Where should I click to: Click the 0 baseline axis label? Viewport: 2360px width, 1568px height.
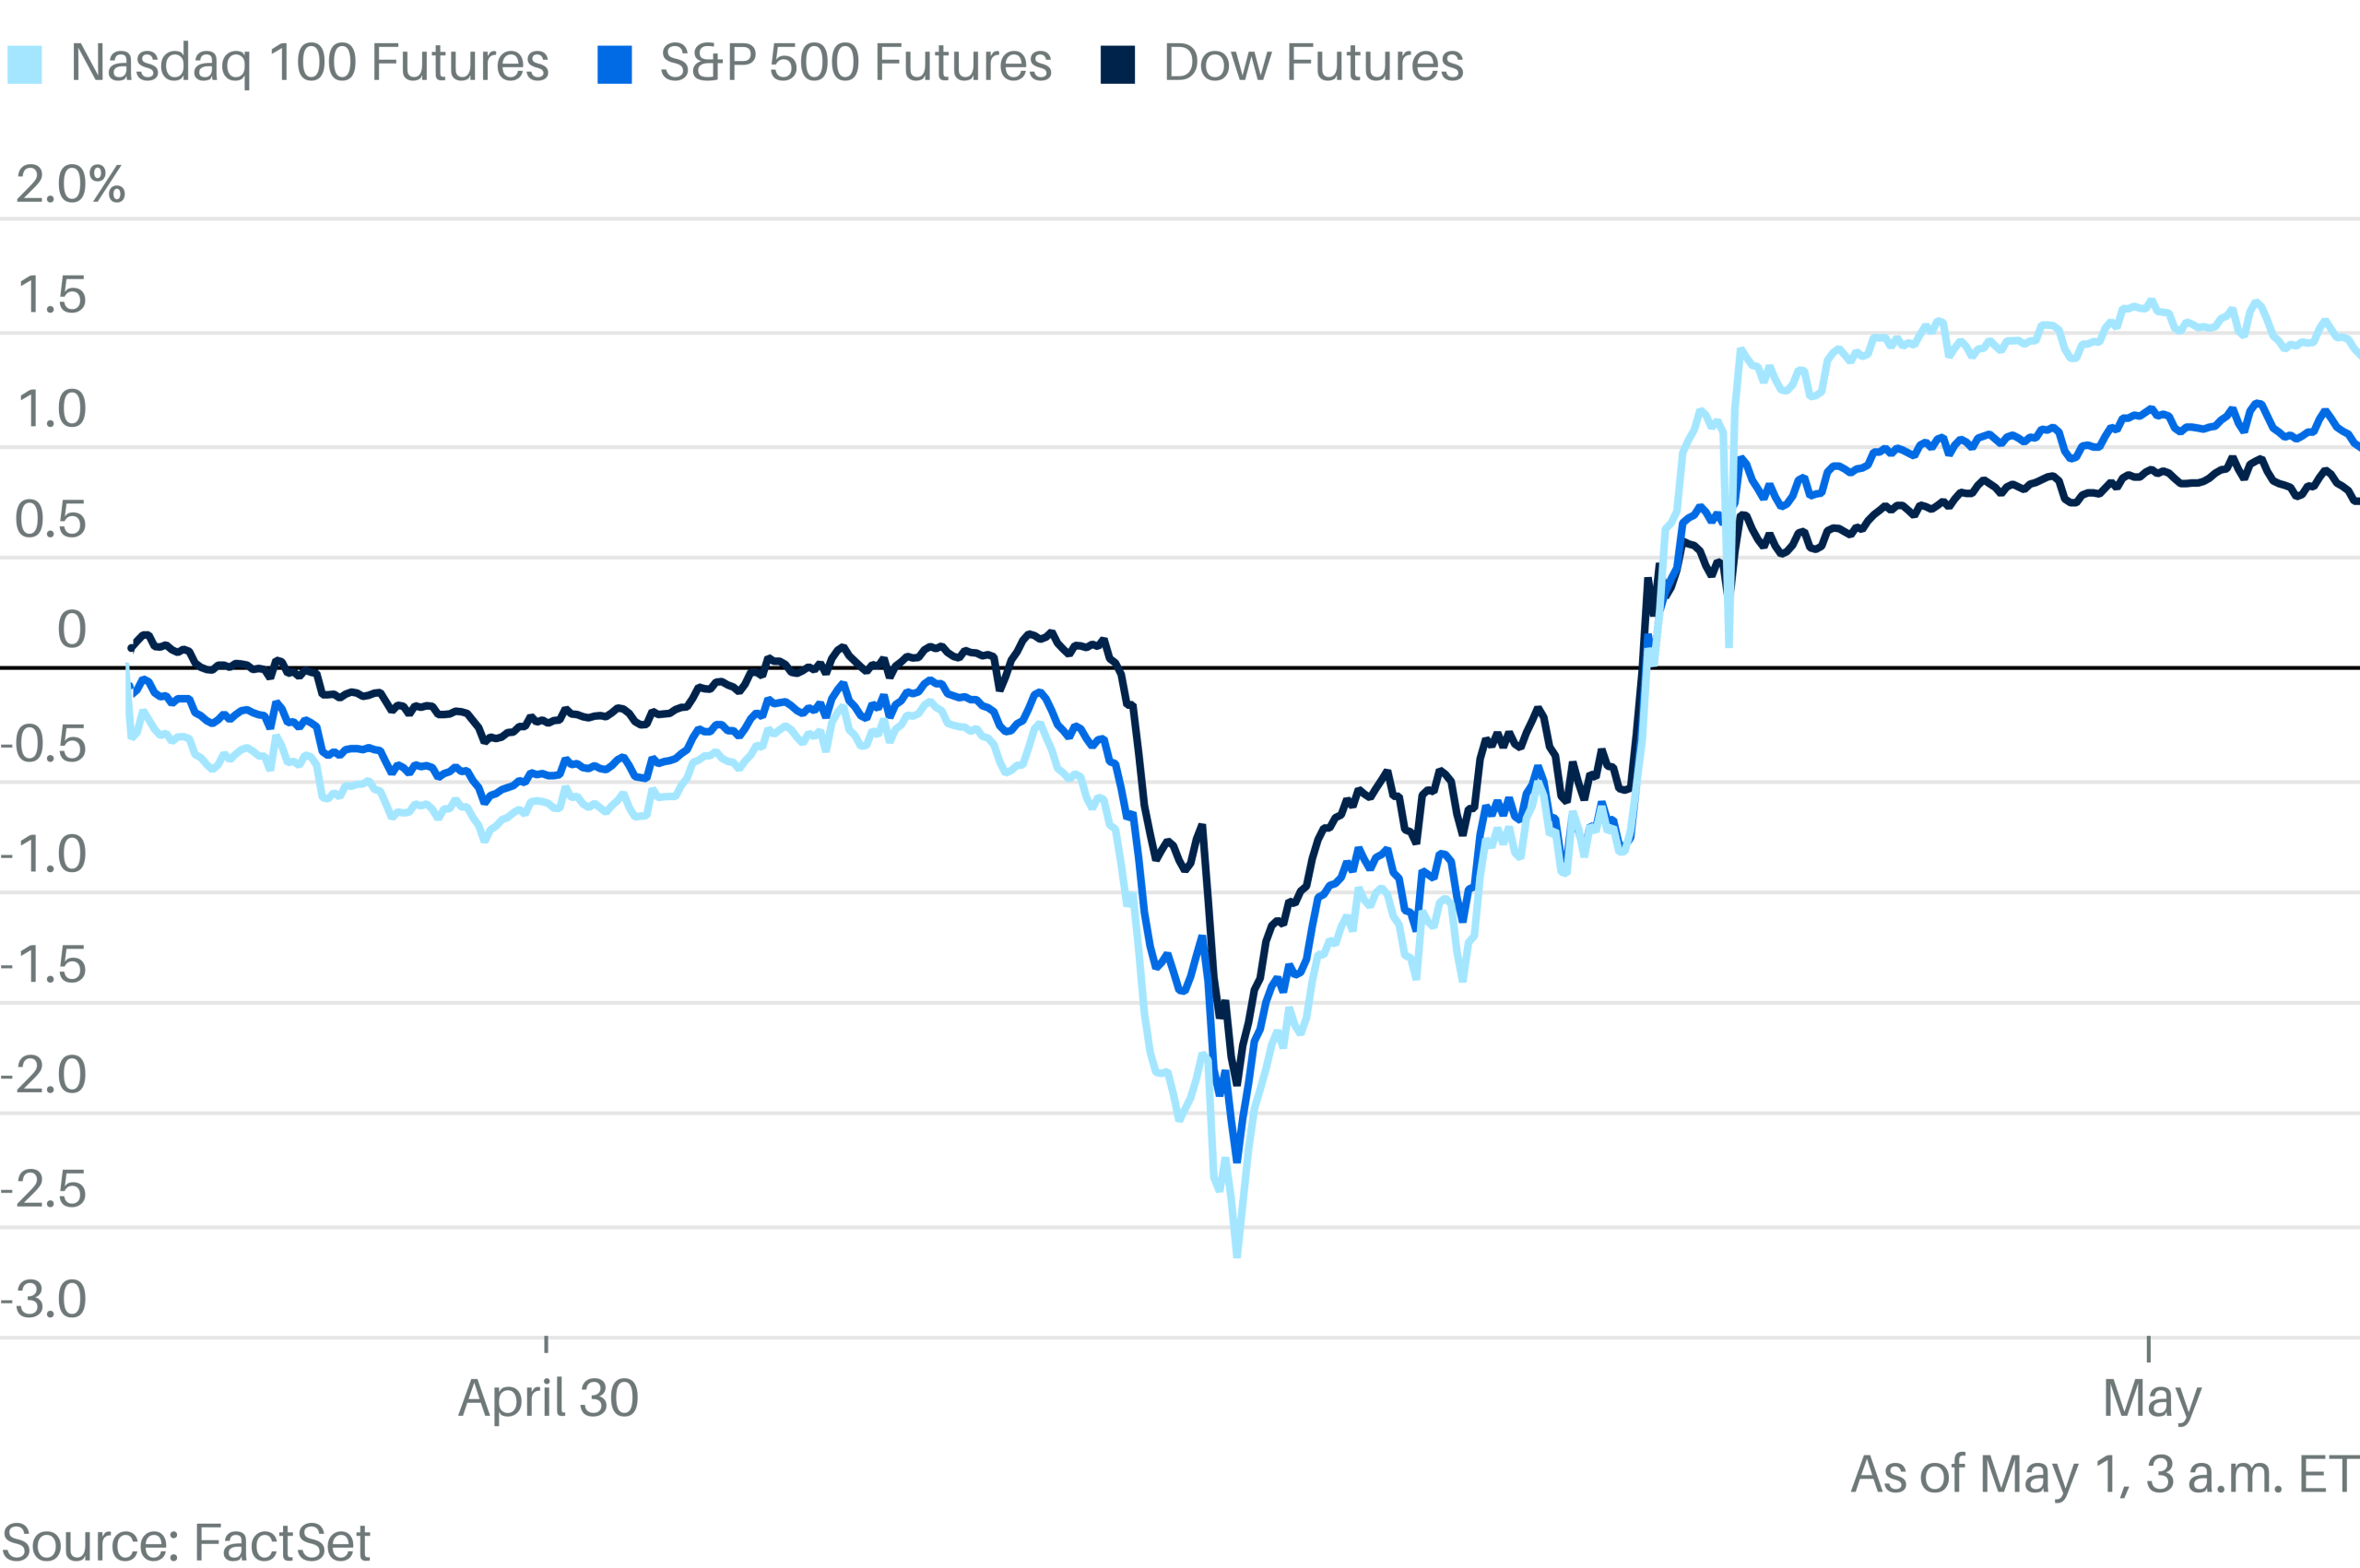coord(71,630)
